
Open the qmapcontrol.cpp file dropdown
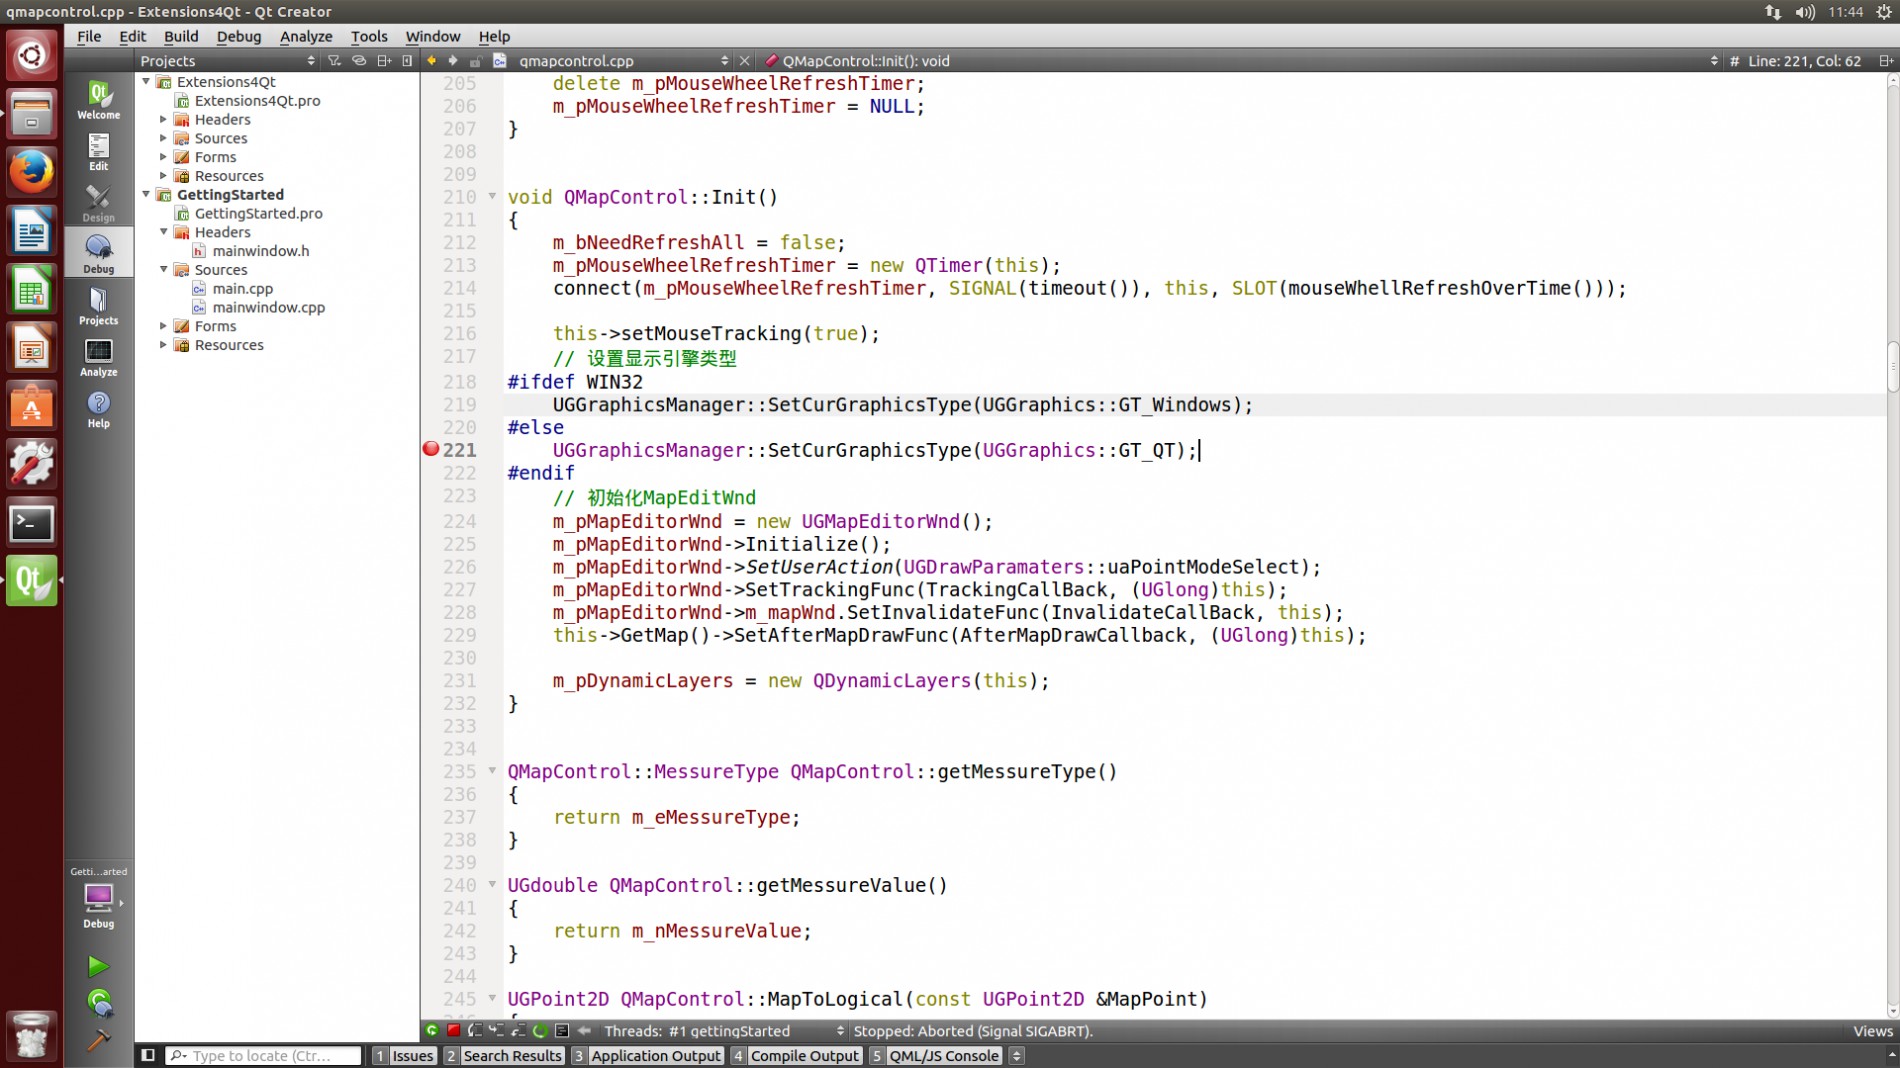click(x=623, y=61)
